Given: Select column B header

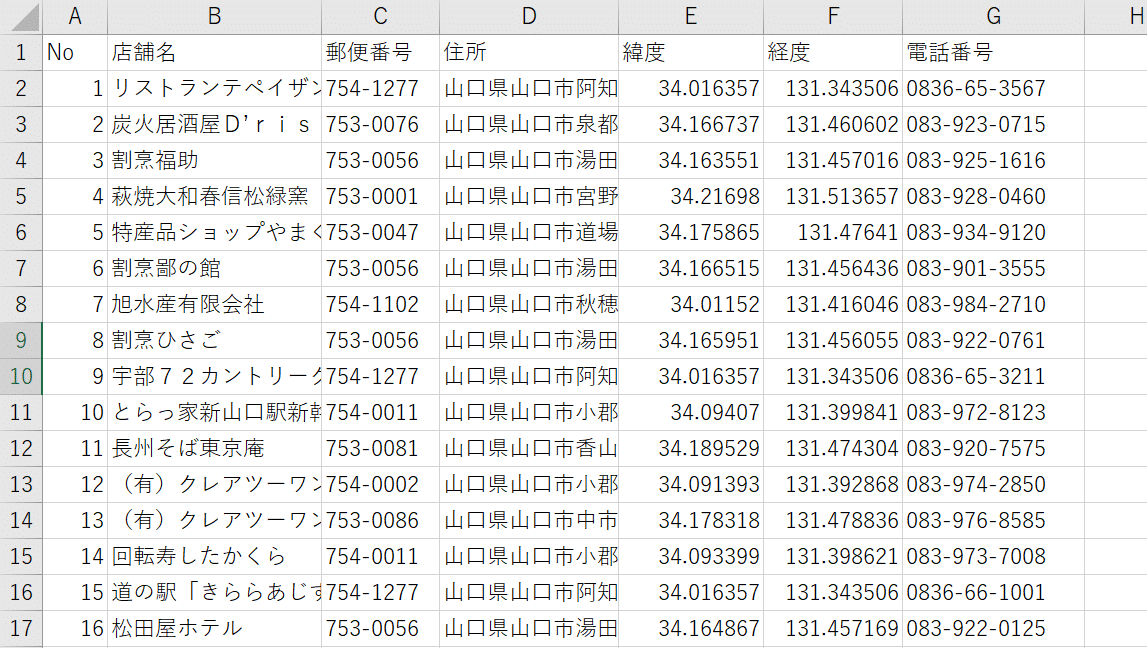Looking at the screenshot, I should coord(214,17).
